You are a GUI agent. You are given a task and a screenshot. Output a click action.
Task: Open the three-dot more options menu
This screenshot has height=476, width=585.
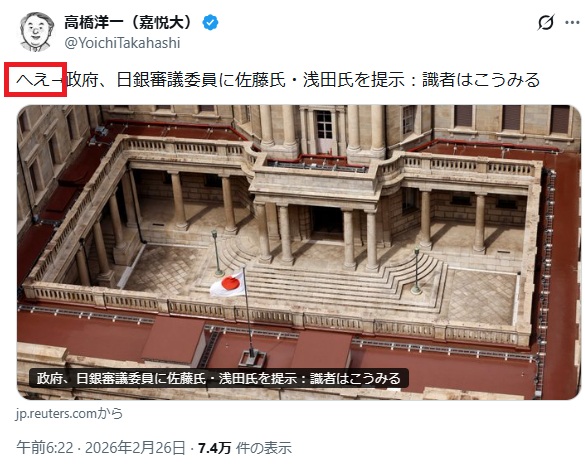click(x=572, y=23)
